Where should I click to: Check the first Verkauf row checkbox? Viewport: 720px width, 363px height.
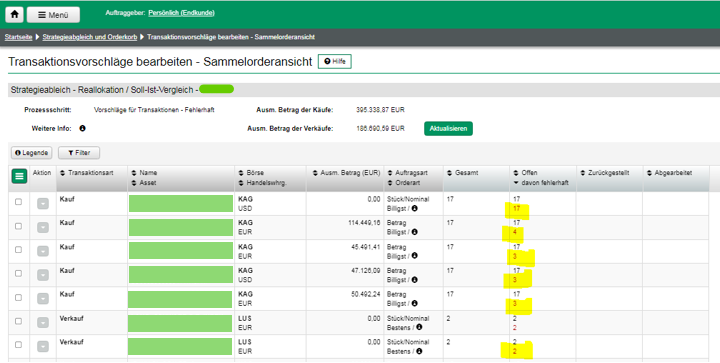point(18,321)
